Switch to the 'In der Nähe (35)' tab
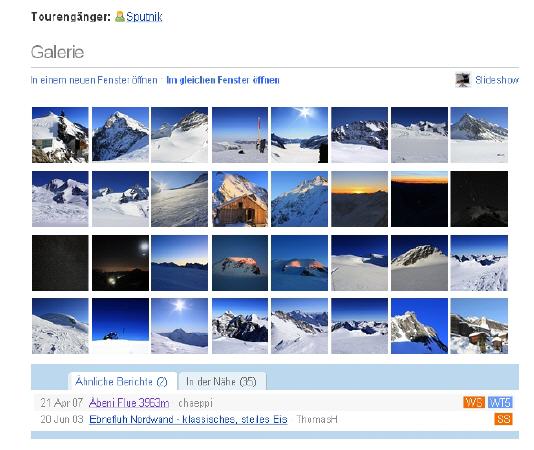 pos(221,382)
